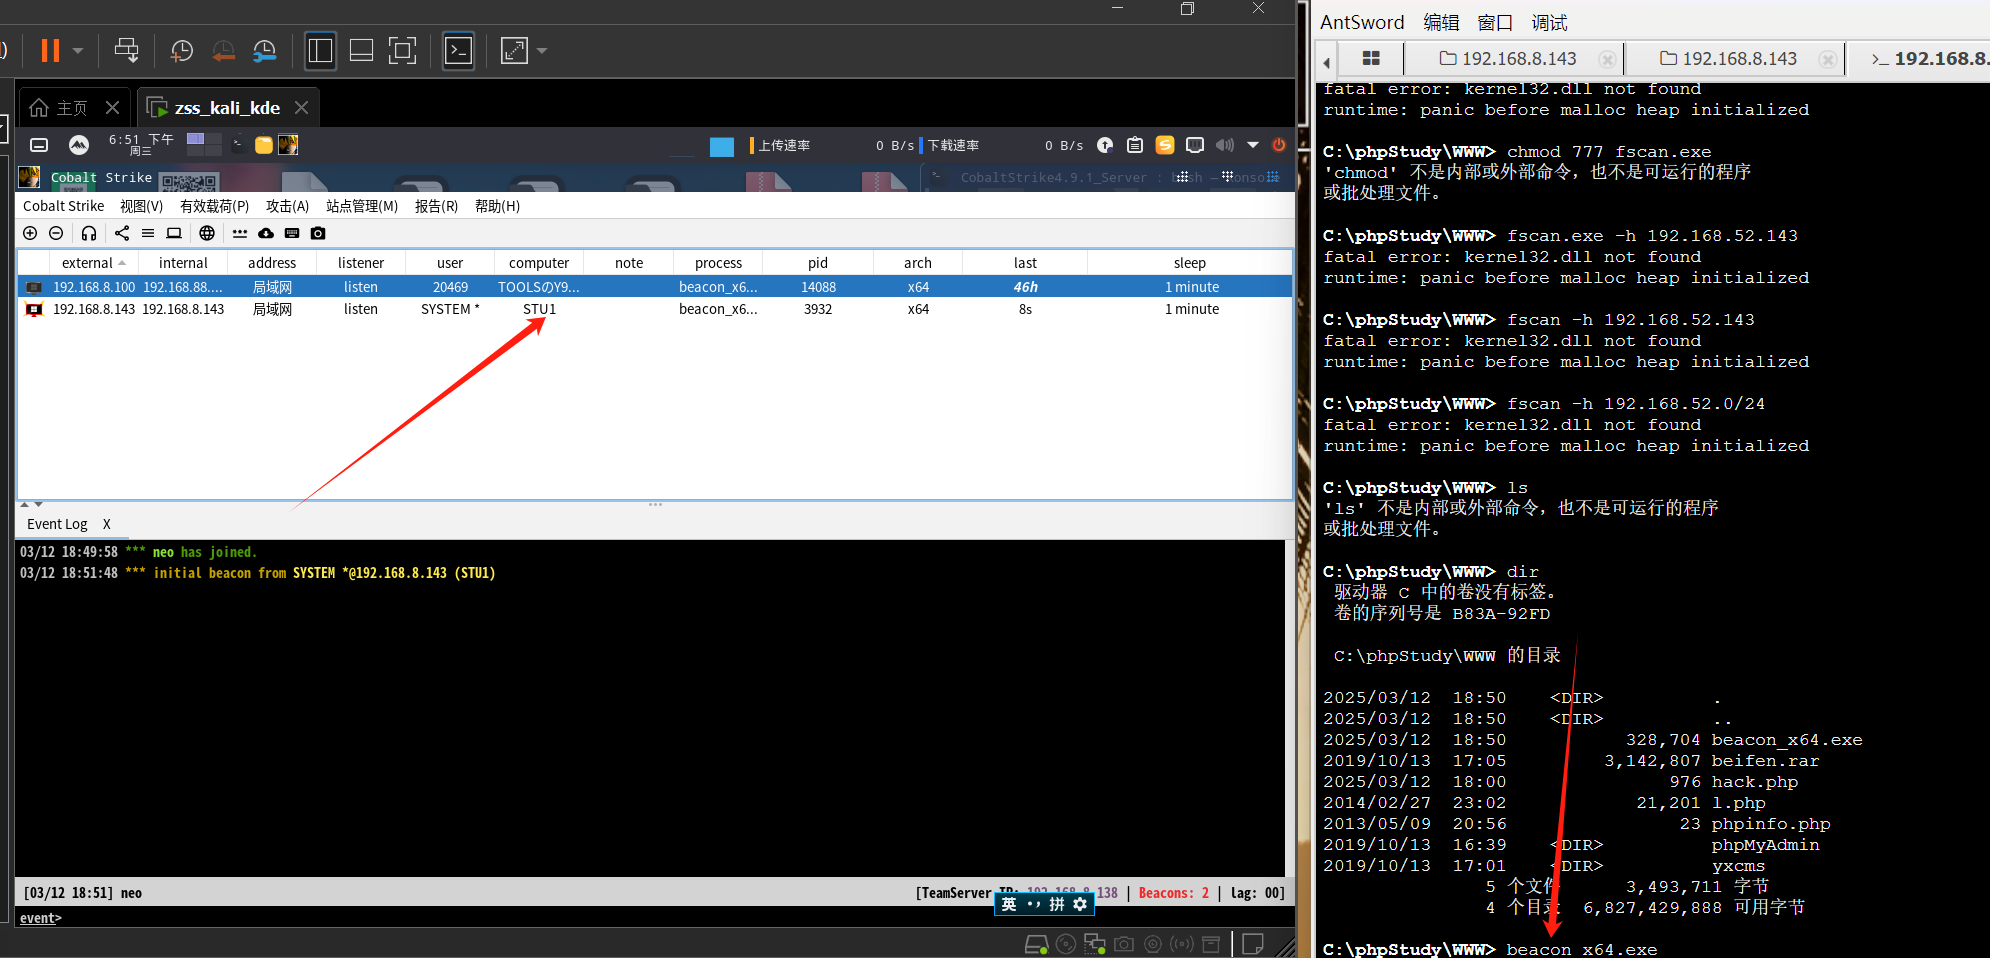Click the connect to team server plus icon
The image size is (1990, 958).
pos(30,233)
